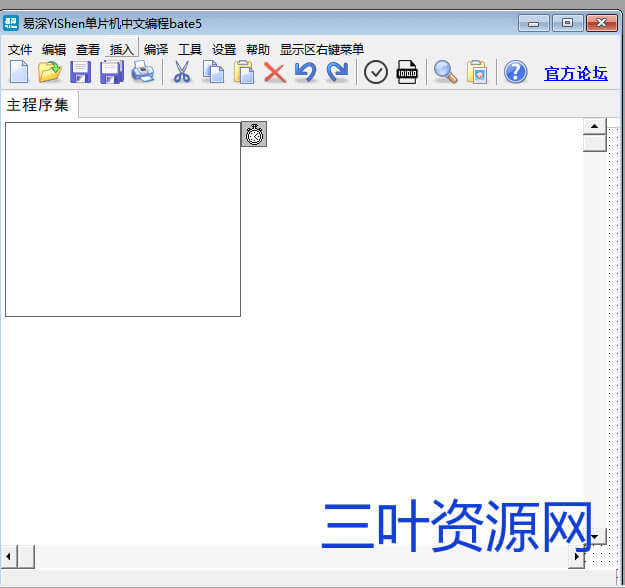The height and width of the screenshot is (588, 625).
Task: Open the 文件 menu
Action: pyautogui.click(x=20, y=49)
